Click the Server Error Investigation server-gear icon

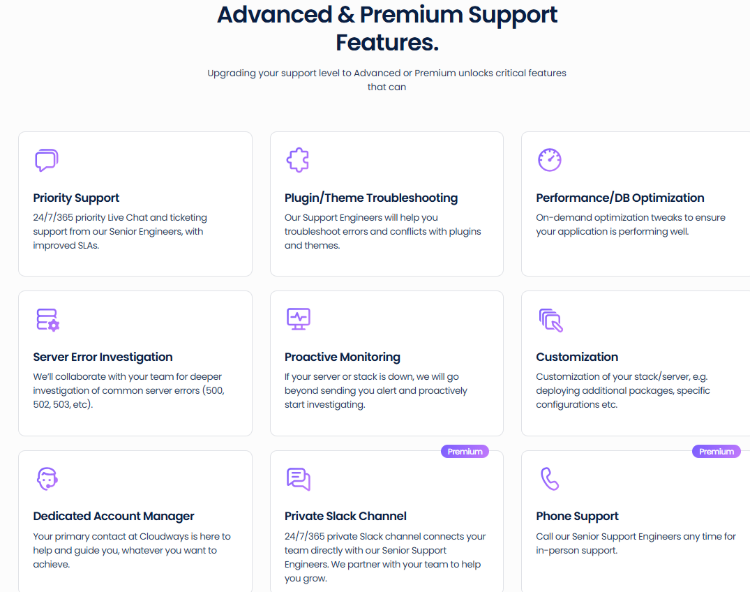(x=47, y=320)
